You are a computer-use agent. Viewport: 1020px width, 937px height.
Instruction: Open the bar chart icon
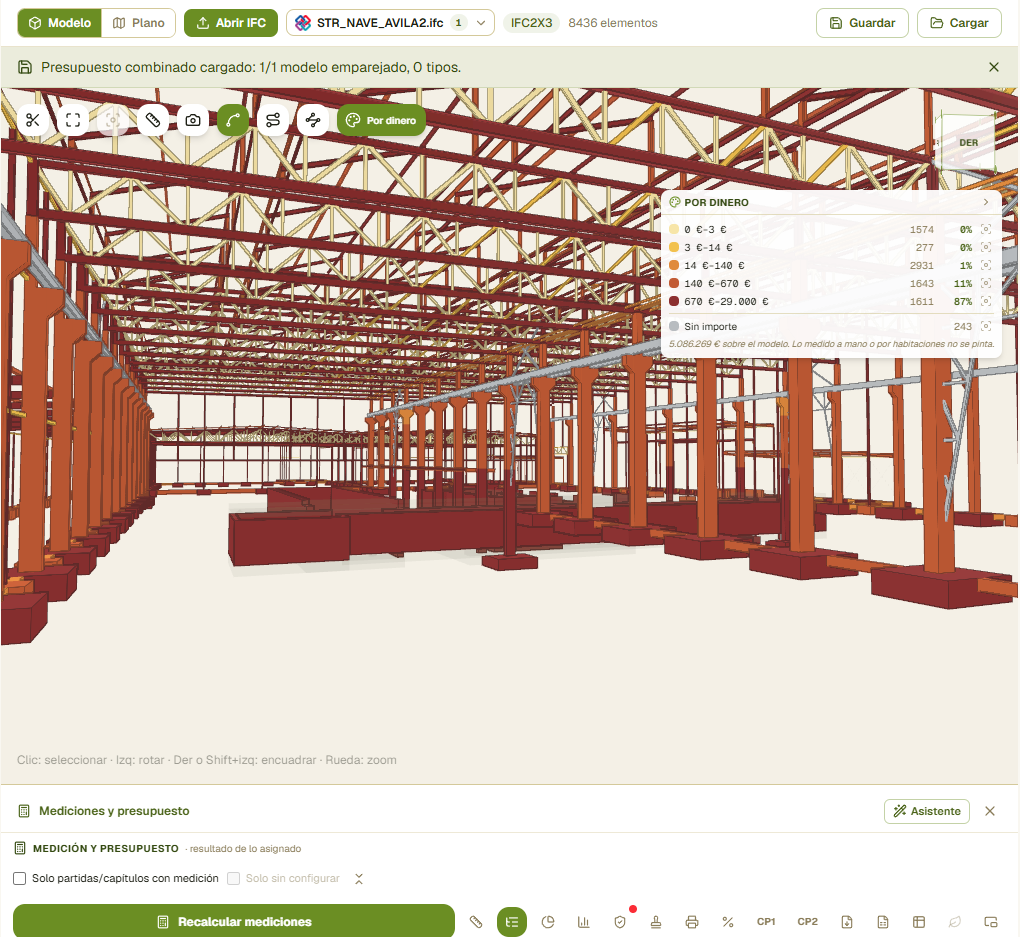click(x=584, y=921)
